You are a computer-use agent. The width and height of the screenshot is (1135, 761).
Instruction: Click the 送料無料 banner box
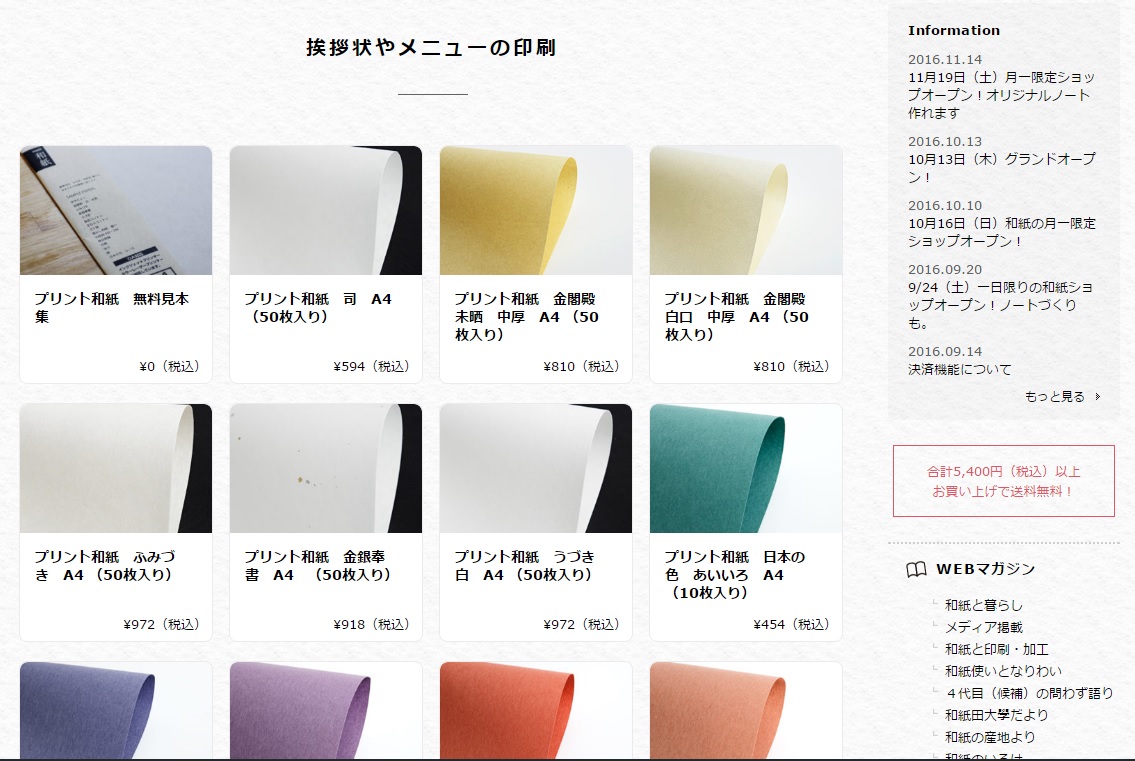1003,481
